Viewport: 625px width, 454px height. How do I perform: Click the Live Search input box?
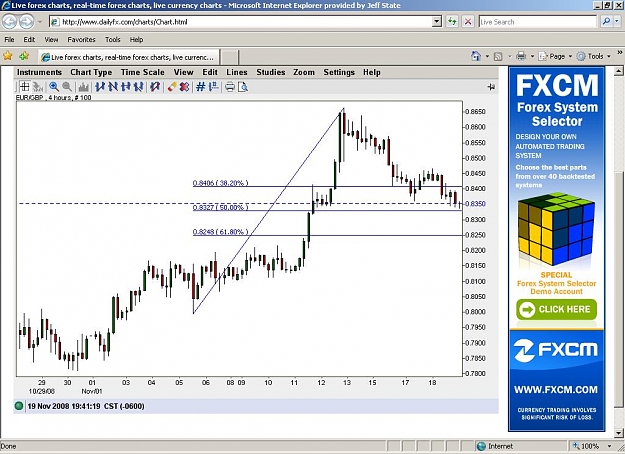pyautogui.click(x=538, y=22)
